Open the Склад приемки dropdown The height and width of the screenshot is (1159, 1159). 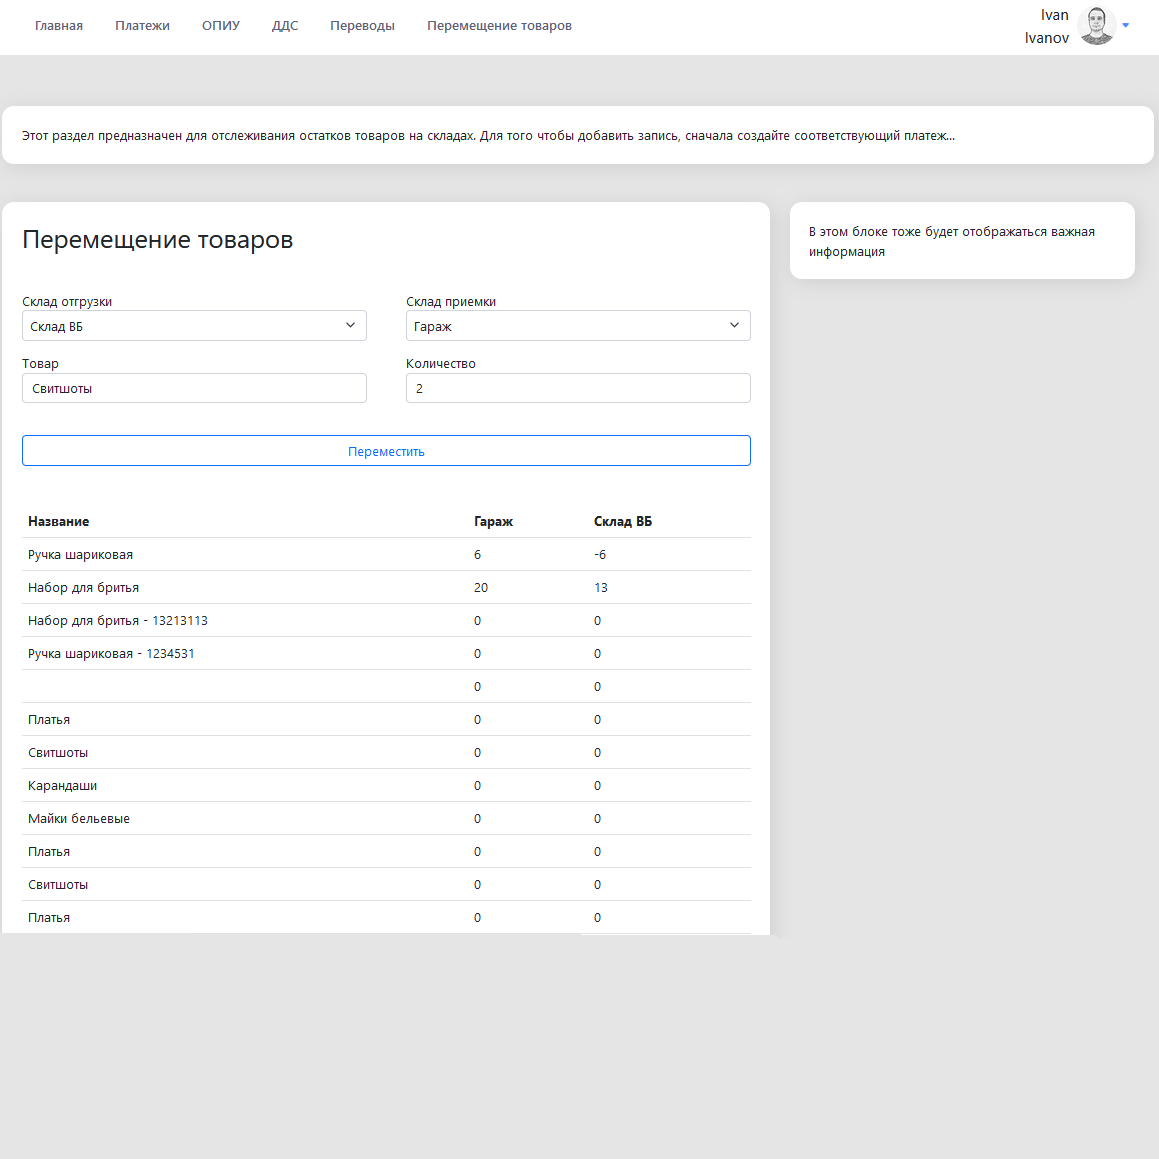tap(578, 326)
